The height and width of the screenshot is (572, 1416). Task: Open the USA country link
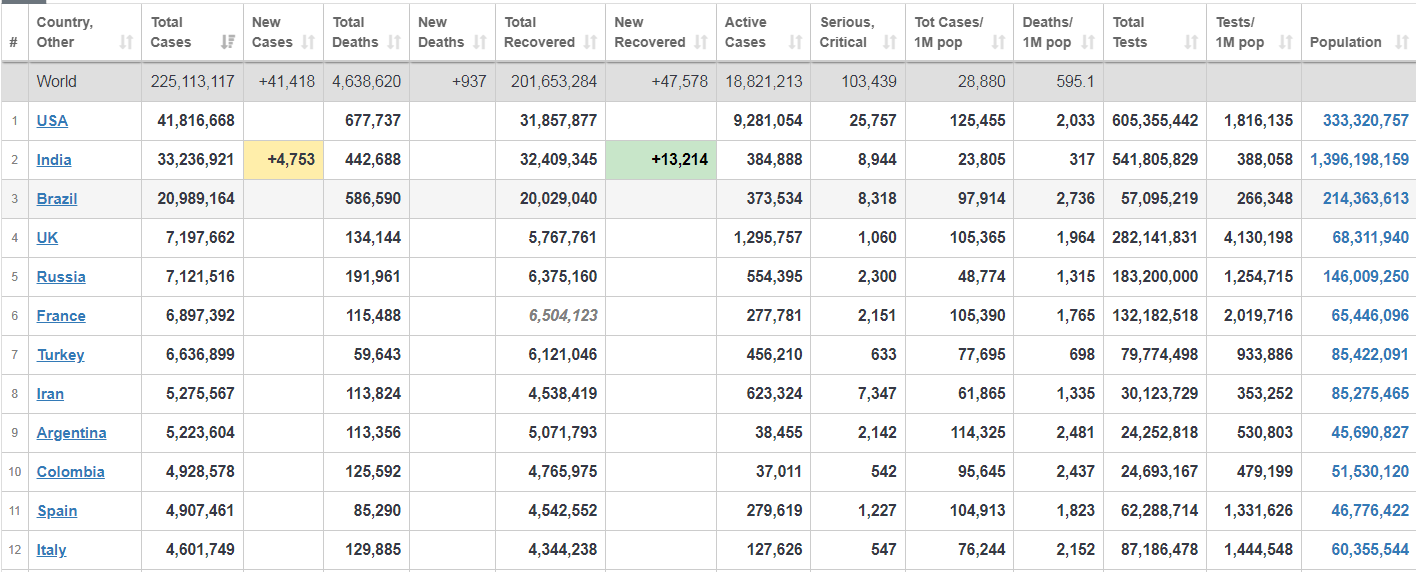tap(52, 120)
